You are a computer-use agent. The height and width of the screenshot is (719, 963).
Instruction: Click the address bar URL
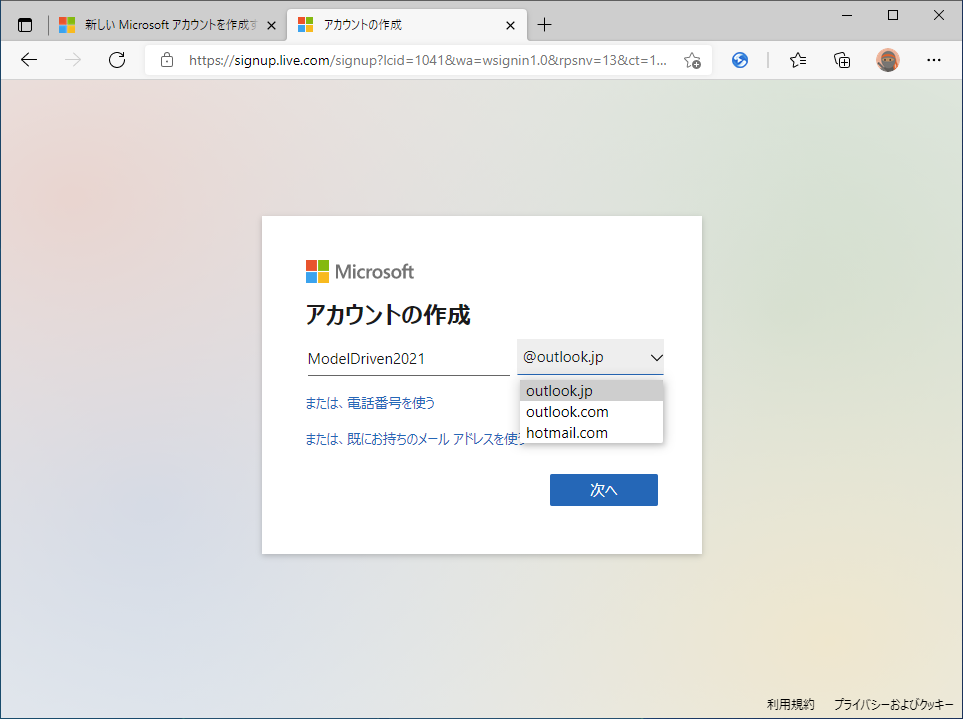427,60
